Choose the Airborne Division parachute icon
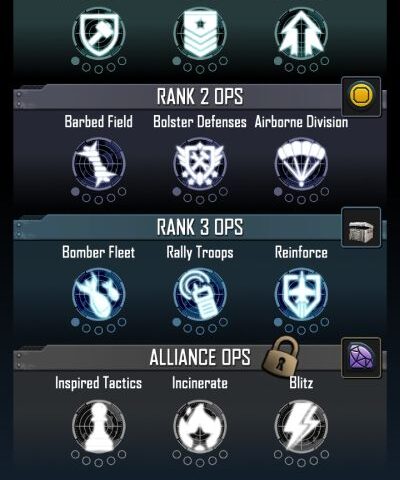The image size is (400, 480). pyautogui.click(x=301, y=164)
